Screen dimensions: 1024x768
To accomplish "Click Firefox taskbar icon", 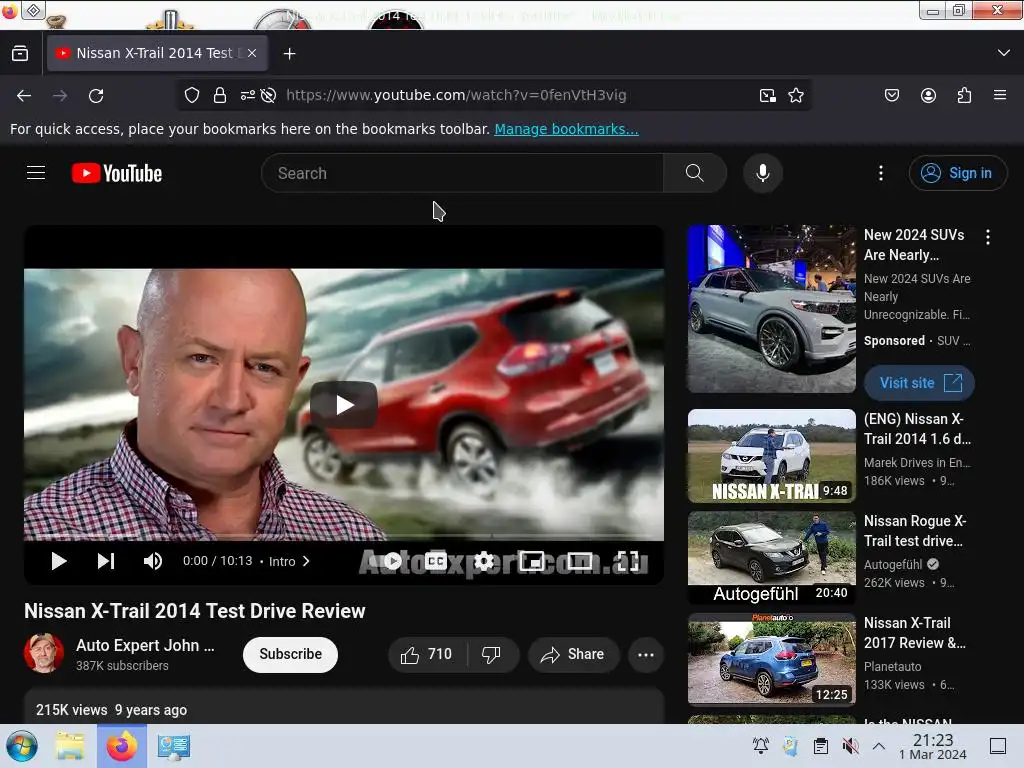I will [122, 746].
